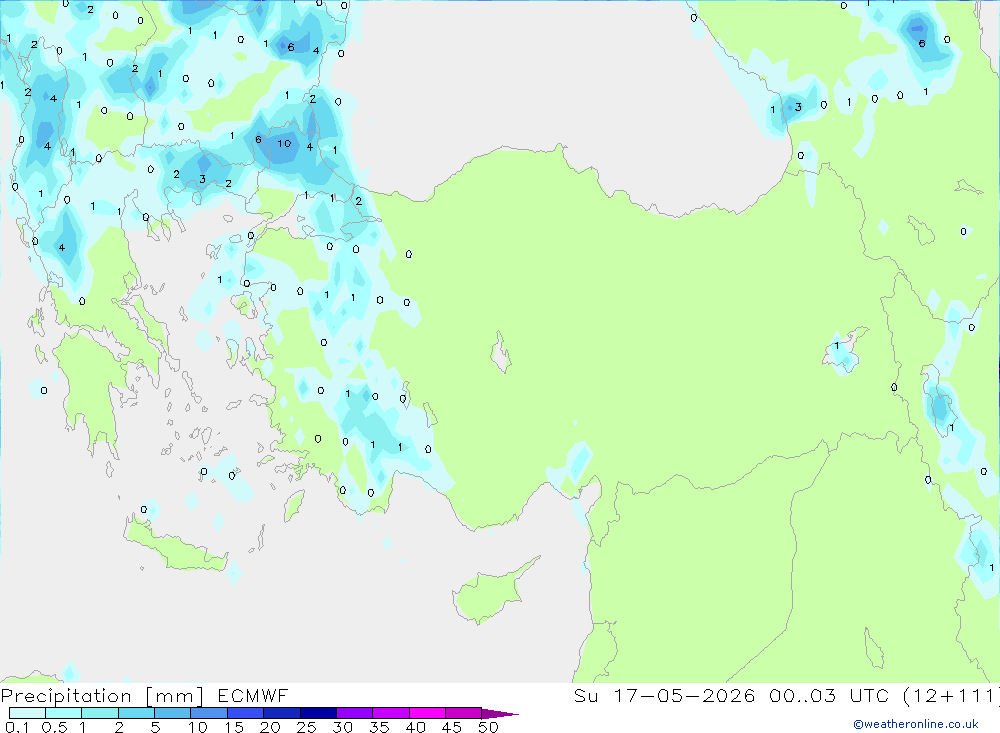Pick the 15–20 mm blue legend swatch
Viewport: 1000px width, 733px height.
[x=246, y=713]
